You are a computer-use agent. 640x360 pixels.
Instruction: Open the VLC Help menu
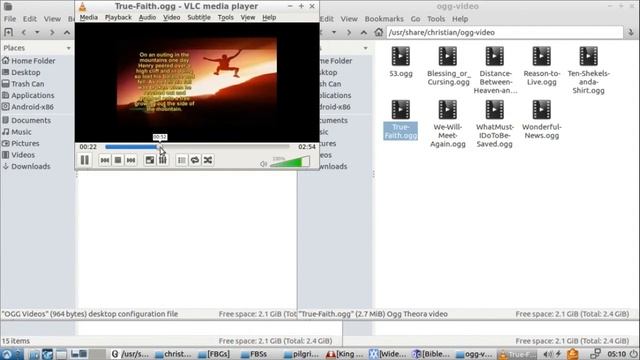(x=269, y=18)
